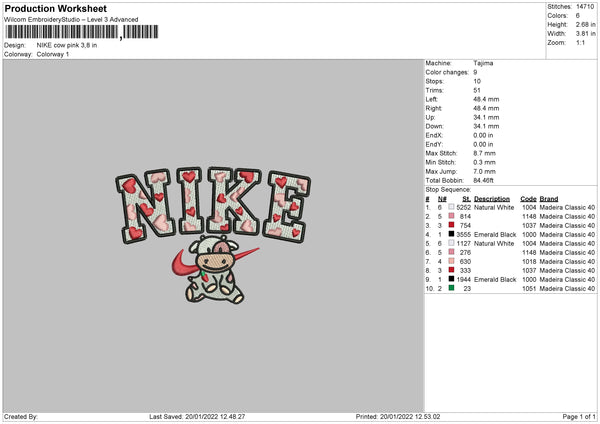Click the black swatch beside stitch count 3555

point(452,234)
